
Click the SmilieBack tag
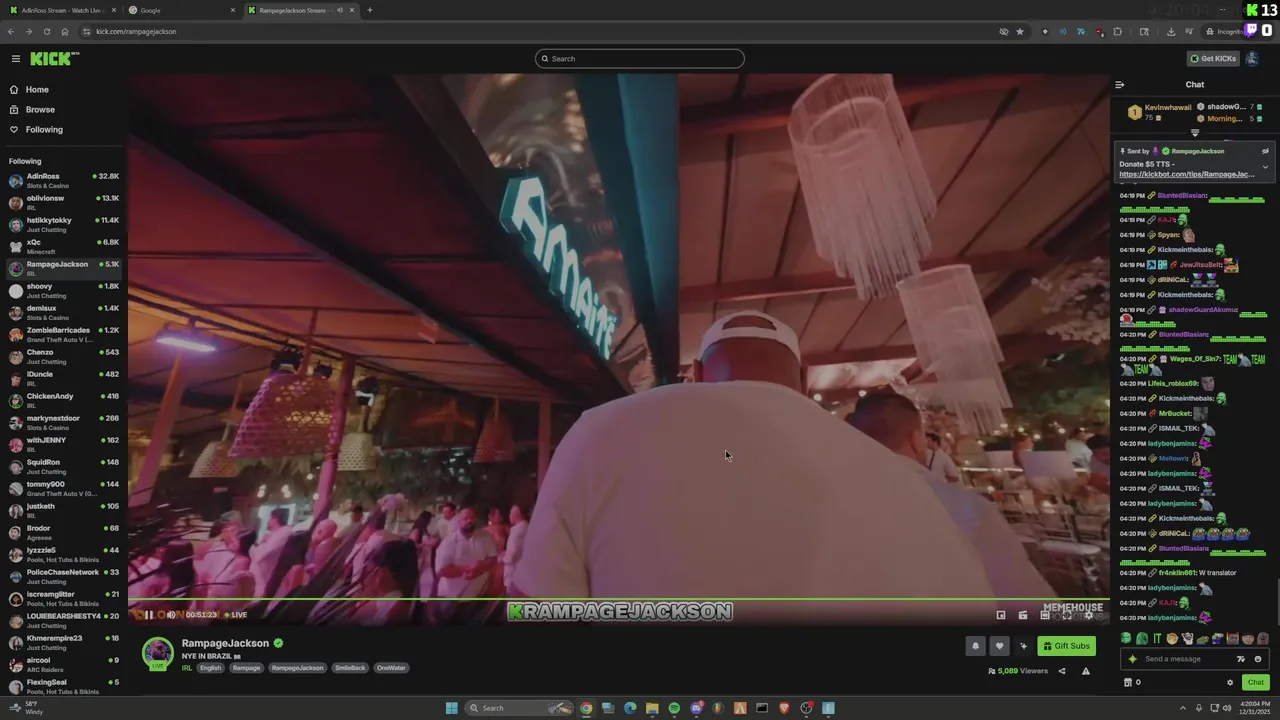(x=350, y=668)
